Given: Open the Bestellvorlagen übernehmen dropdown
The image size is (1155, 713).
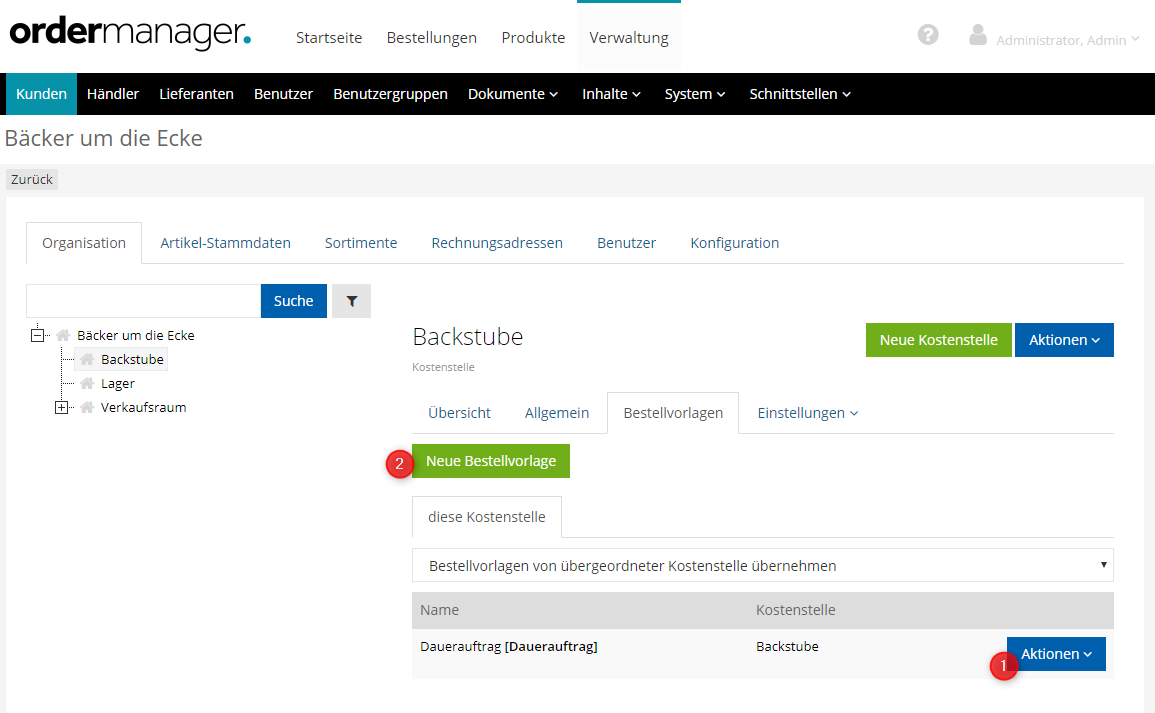Looking at the screenshot, I should pos(762,566).
